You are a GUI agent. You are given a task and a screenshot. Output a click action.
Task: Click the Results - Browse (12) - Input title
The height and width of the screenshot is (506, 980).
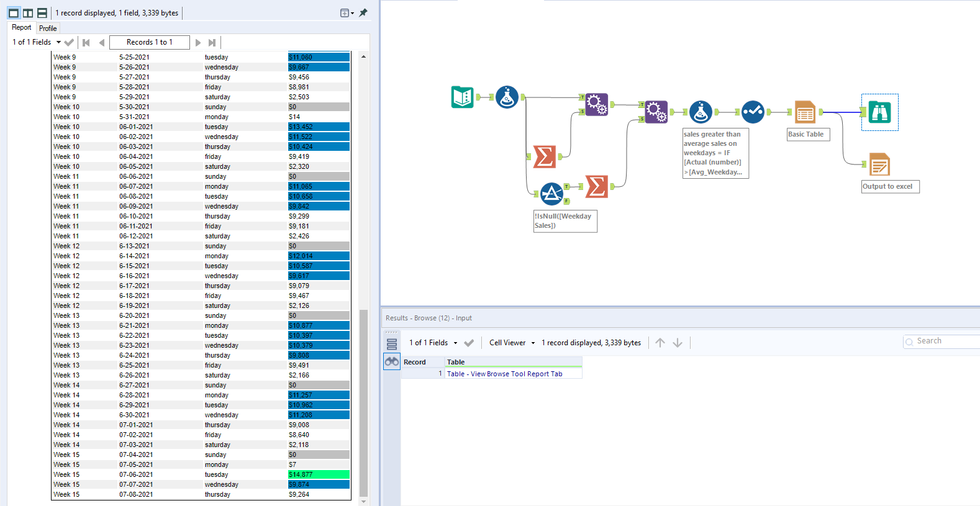[x=429, y=318]
